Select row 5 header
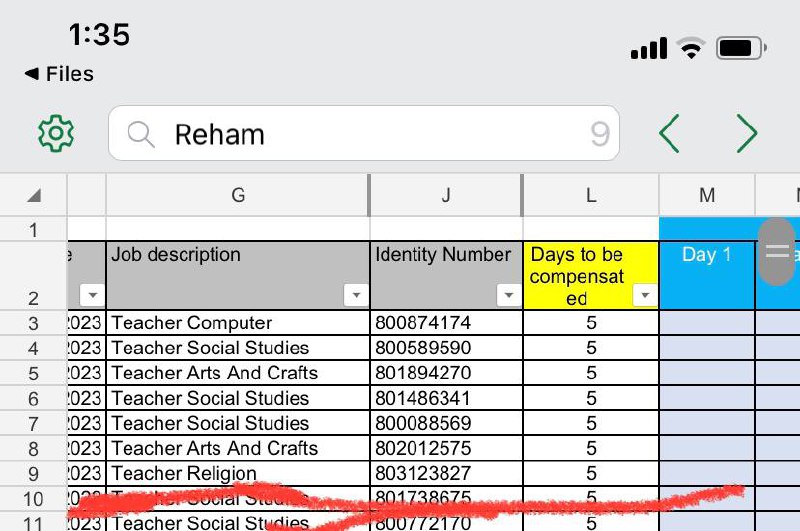Viewport: 800px width, 531px height. [33, 373]
